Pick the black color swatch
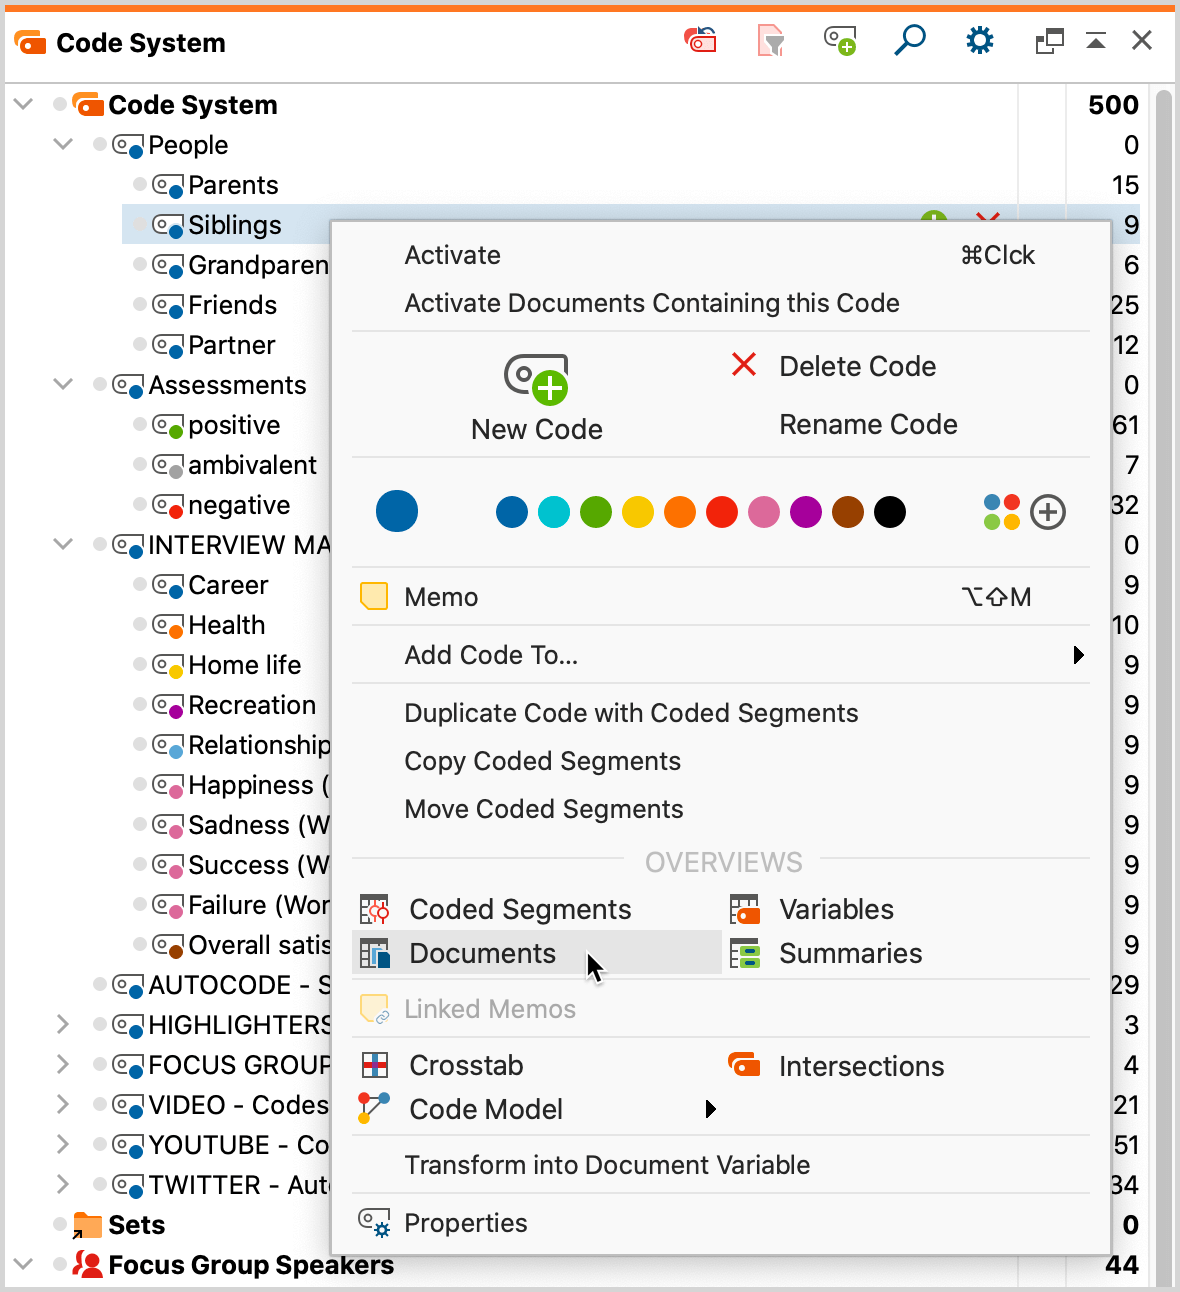 890,512
